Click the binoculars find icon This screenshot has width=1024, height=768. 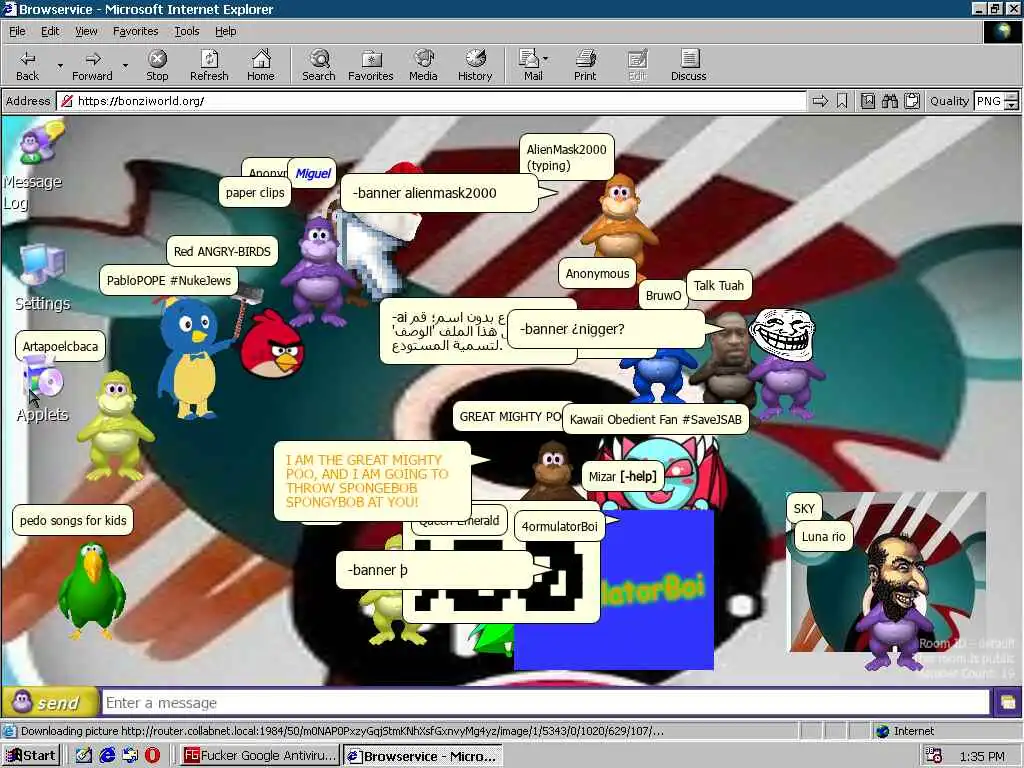890,101
